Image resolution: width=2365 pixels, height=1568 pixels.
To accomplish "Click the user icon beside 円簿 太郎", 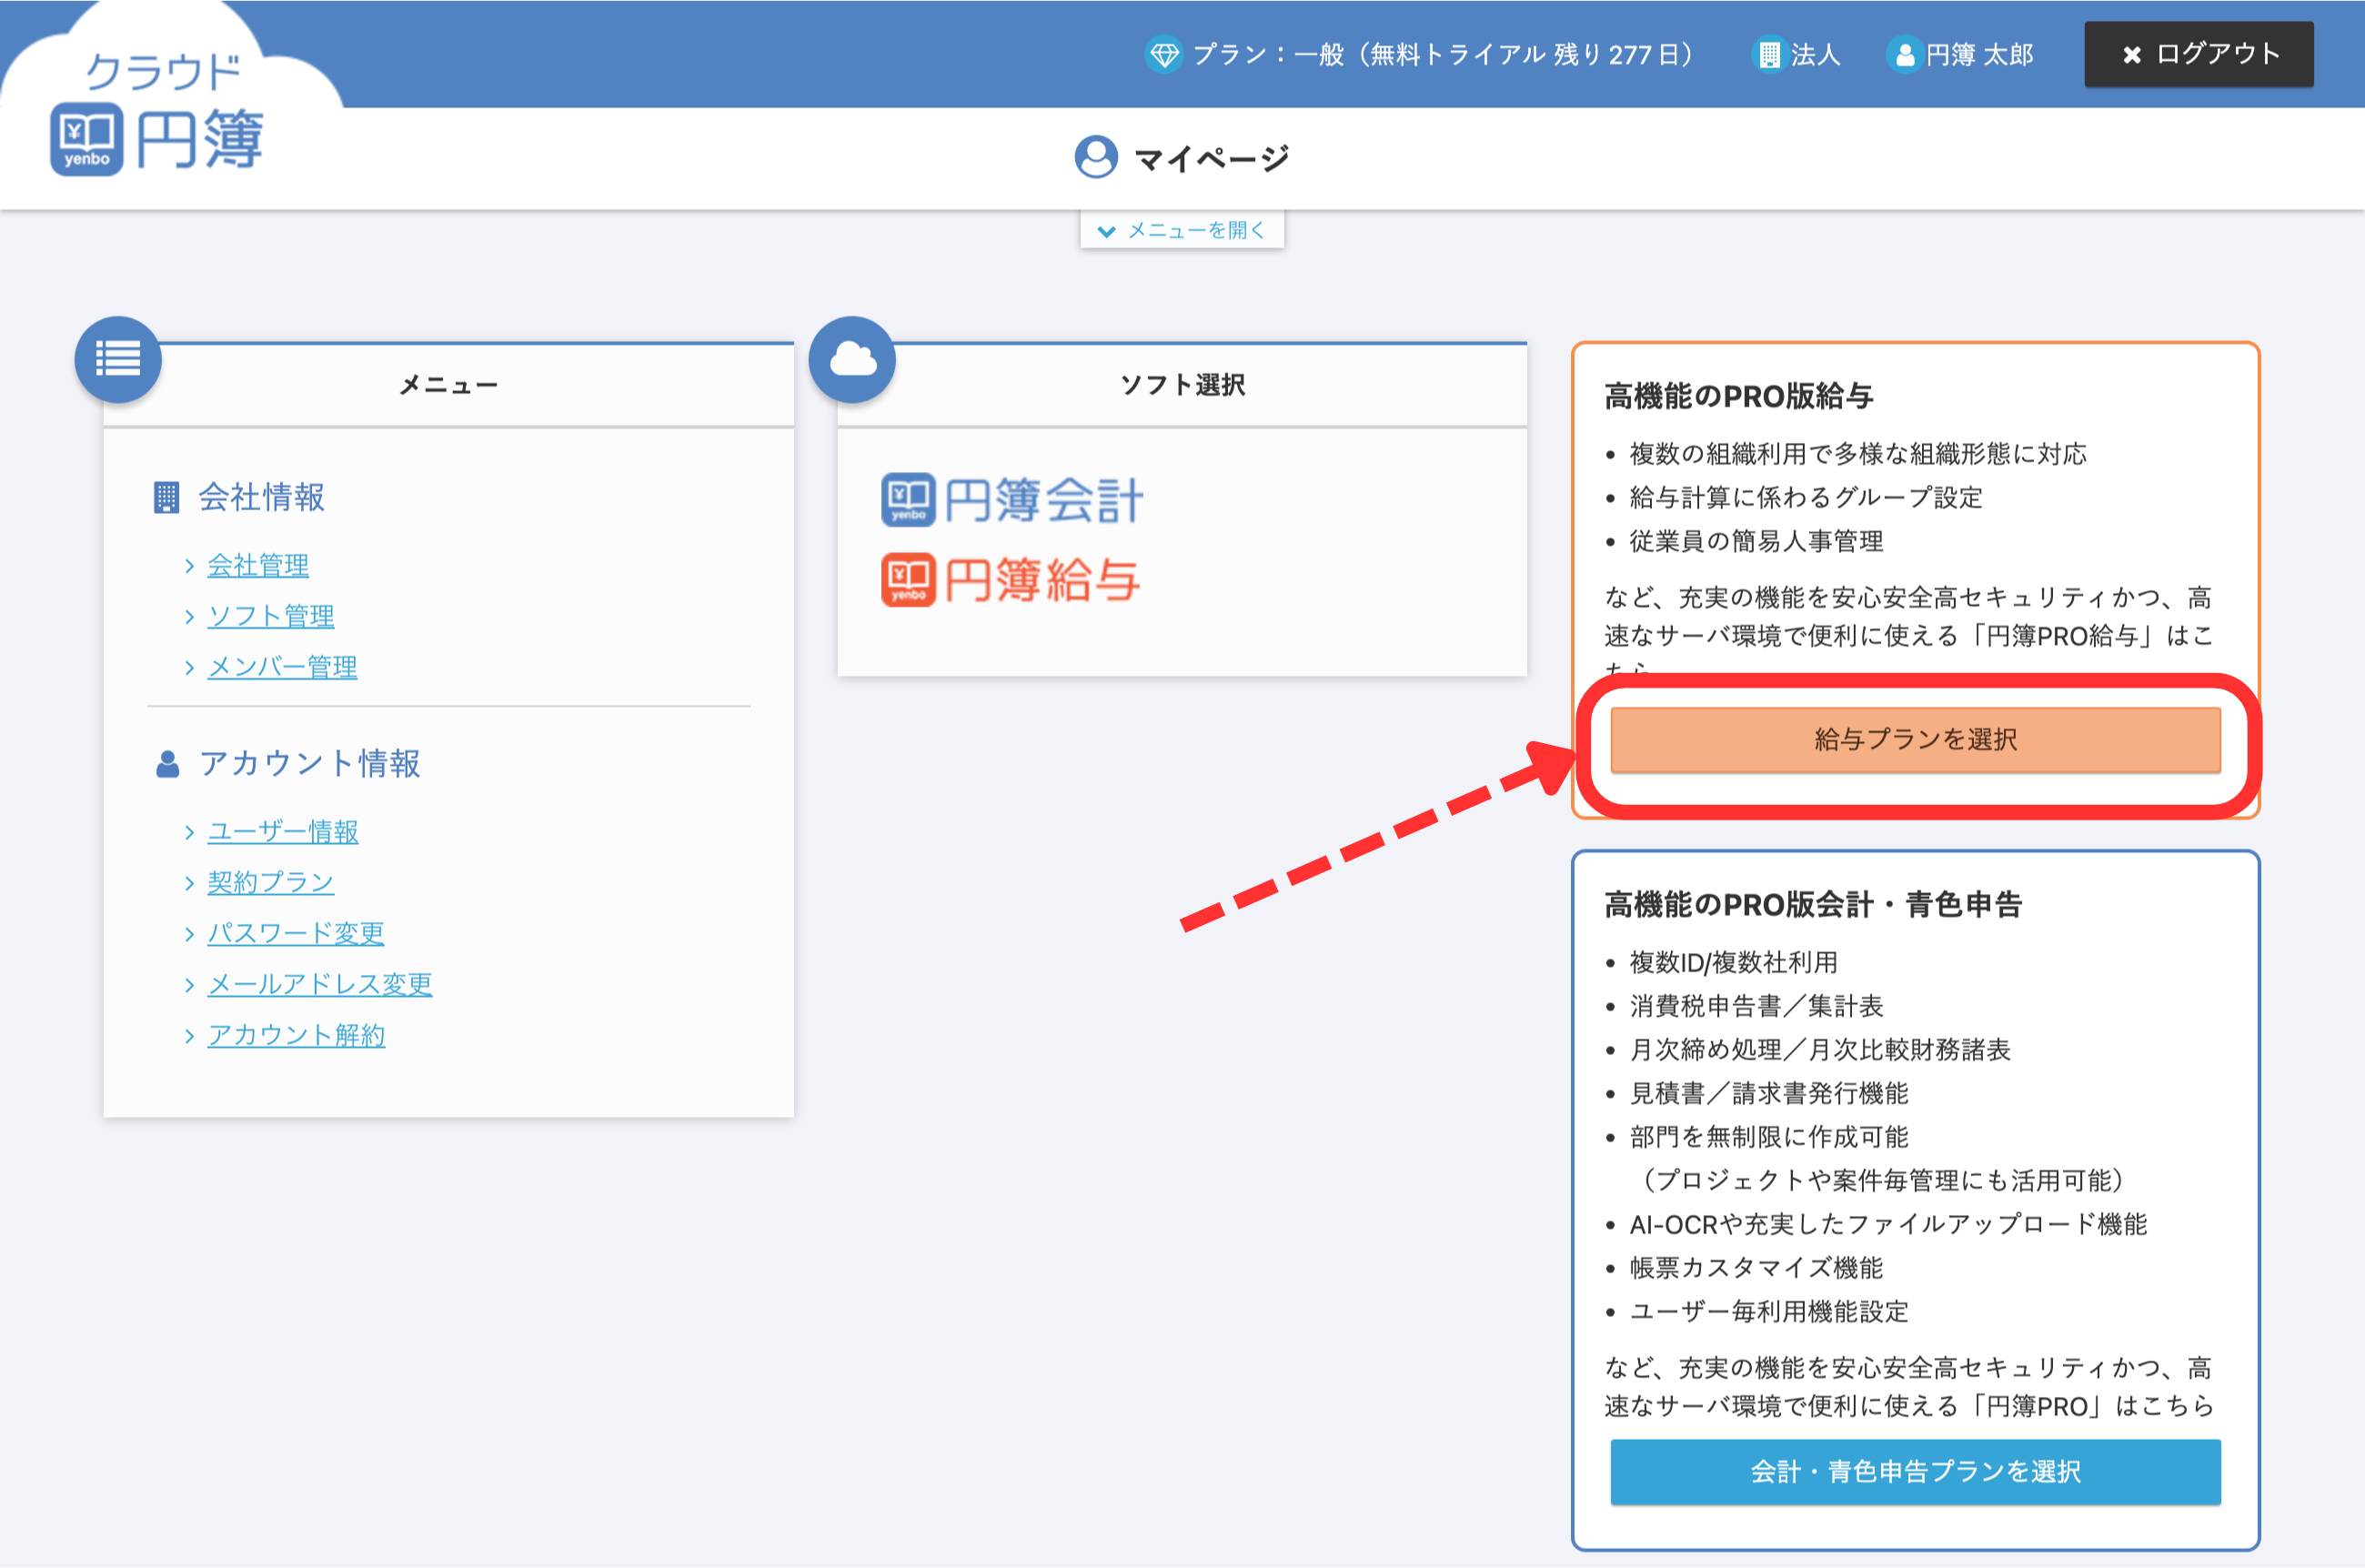I will 1904,54.
